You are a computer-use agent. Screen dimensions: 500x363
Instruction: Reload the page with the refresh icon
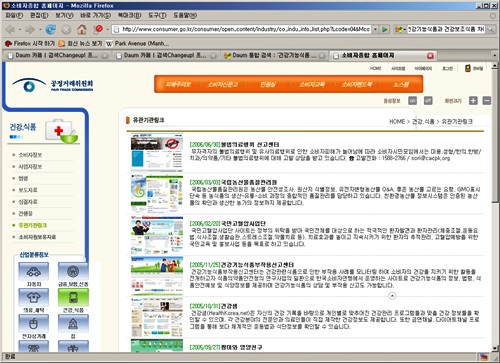[51, 30]
